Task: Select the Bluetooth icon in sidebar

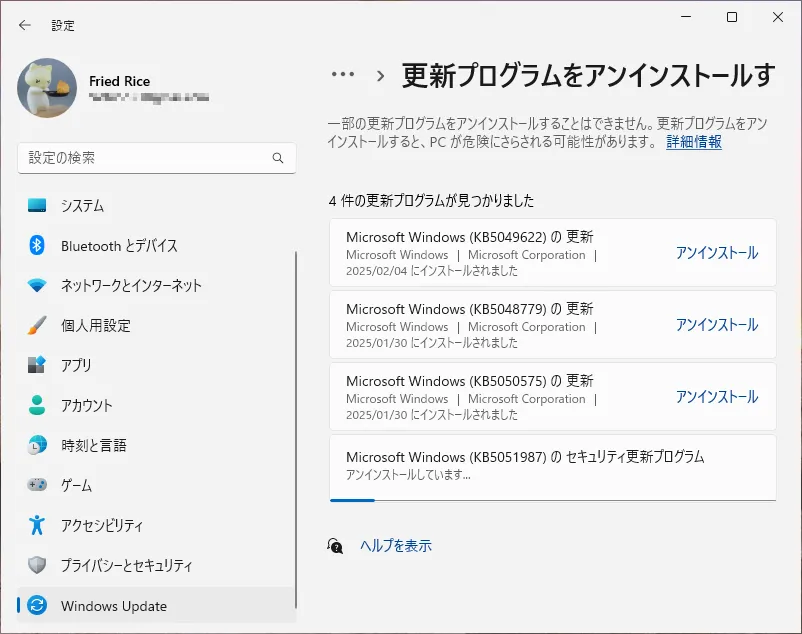Action: pyautogui.click(x=37, y=245)
